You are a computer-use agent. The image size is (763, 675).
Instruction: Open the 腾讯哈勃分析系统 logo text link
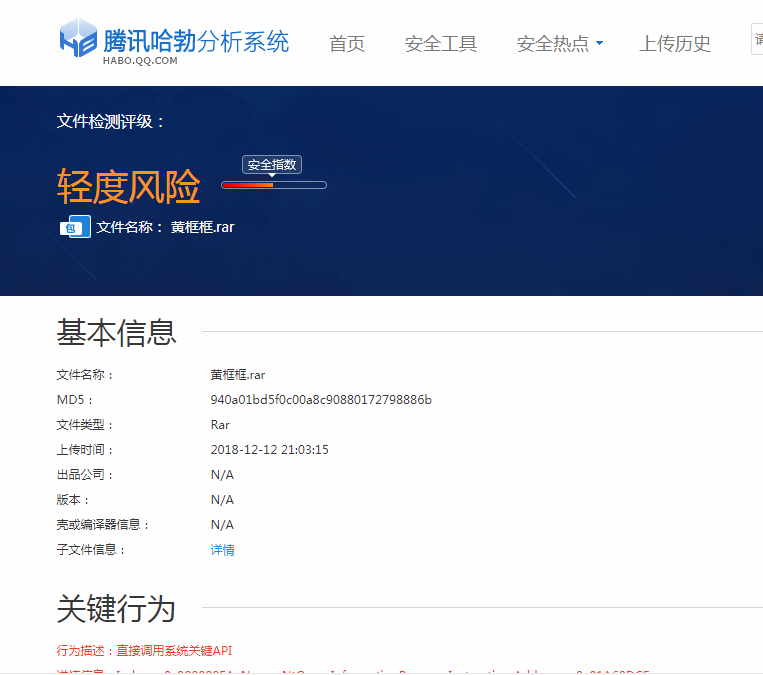click(x=196, y=39)
